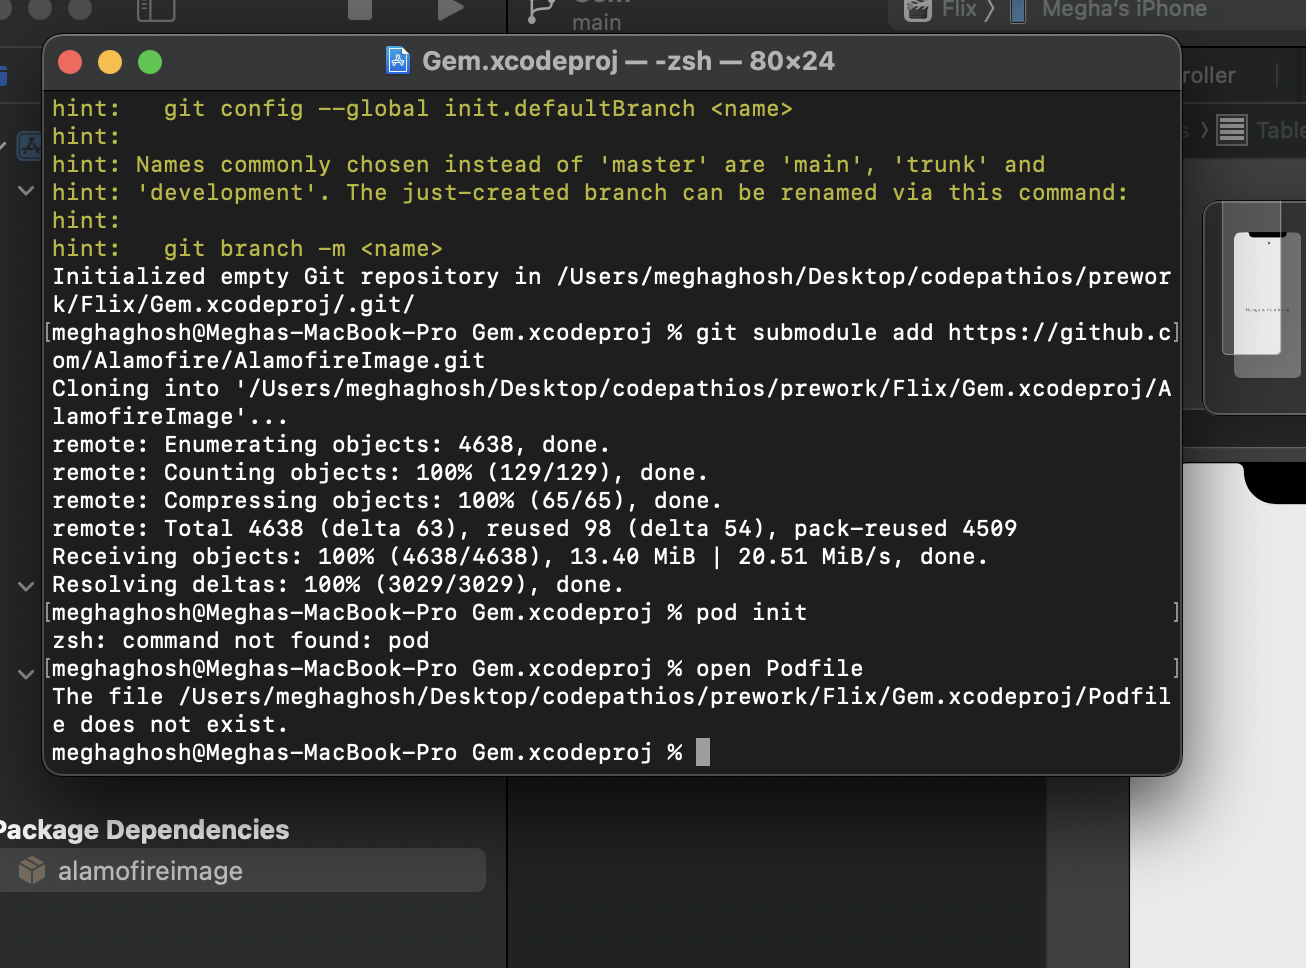The width and height of the screenshot is (1306, 968).
Task: Click the Stop button in Xcode's toolbar
Action: (360, 10)
